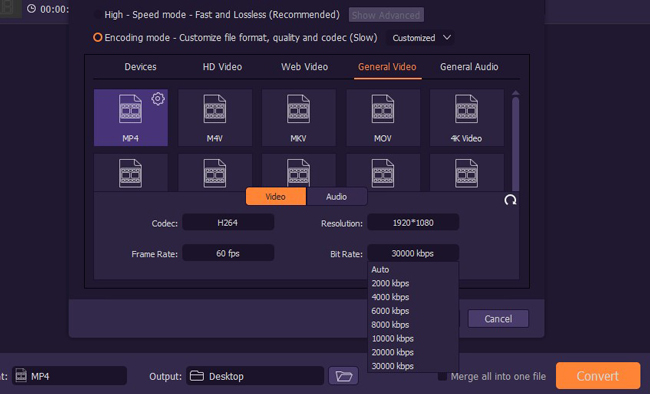650x394 pixels.
Task: Choose Auto bit rate option
Action: [x=413, y=270]
